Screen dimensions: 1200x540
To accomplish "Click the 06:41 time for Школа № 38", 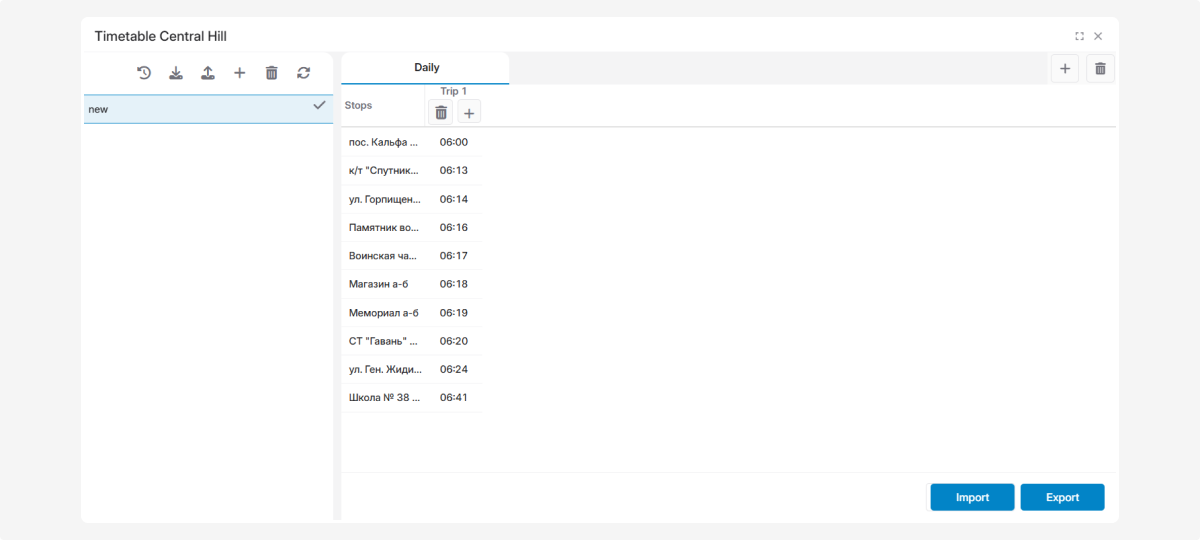I will coord(454,398).
